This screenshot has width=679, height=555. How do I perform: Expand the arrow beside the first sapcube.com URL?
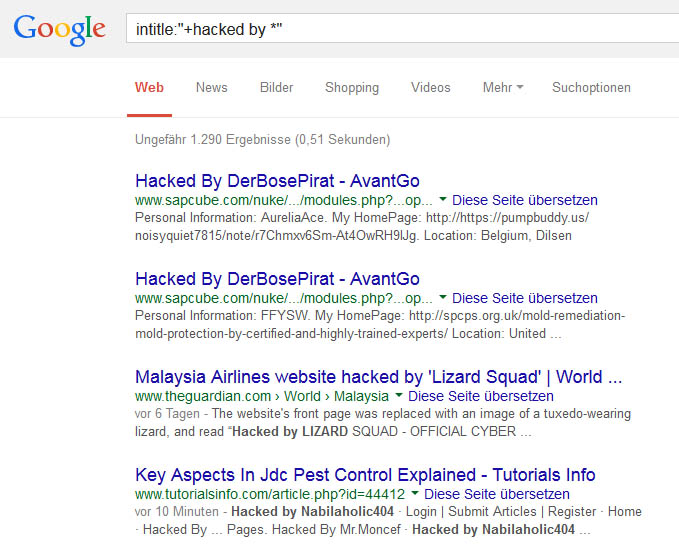click(x=443, y=200)
